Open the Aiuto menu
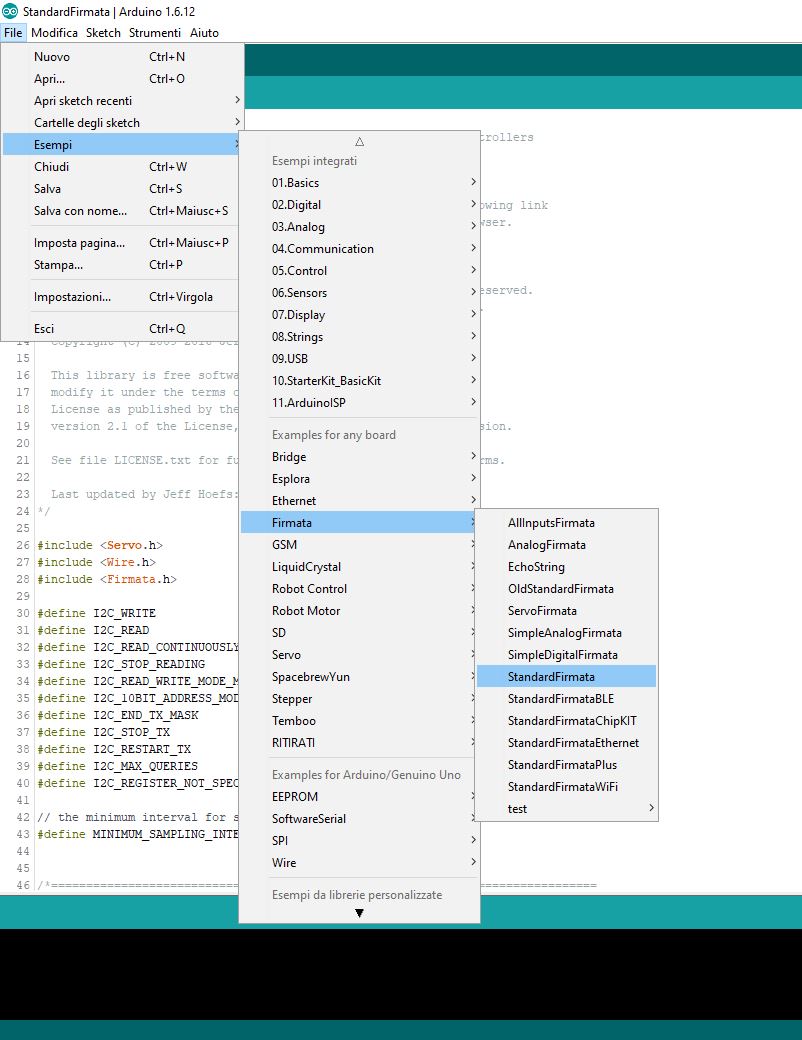 (x=204, y=32)
